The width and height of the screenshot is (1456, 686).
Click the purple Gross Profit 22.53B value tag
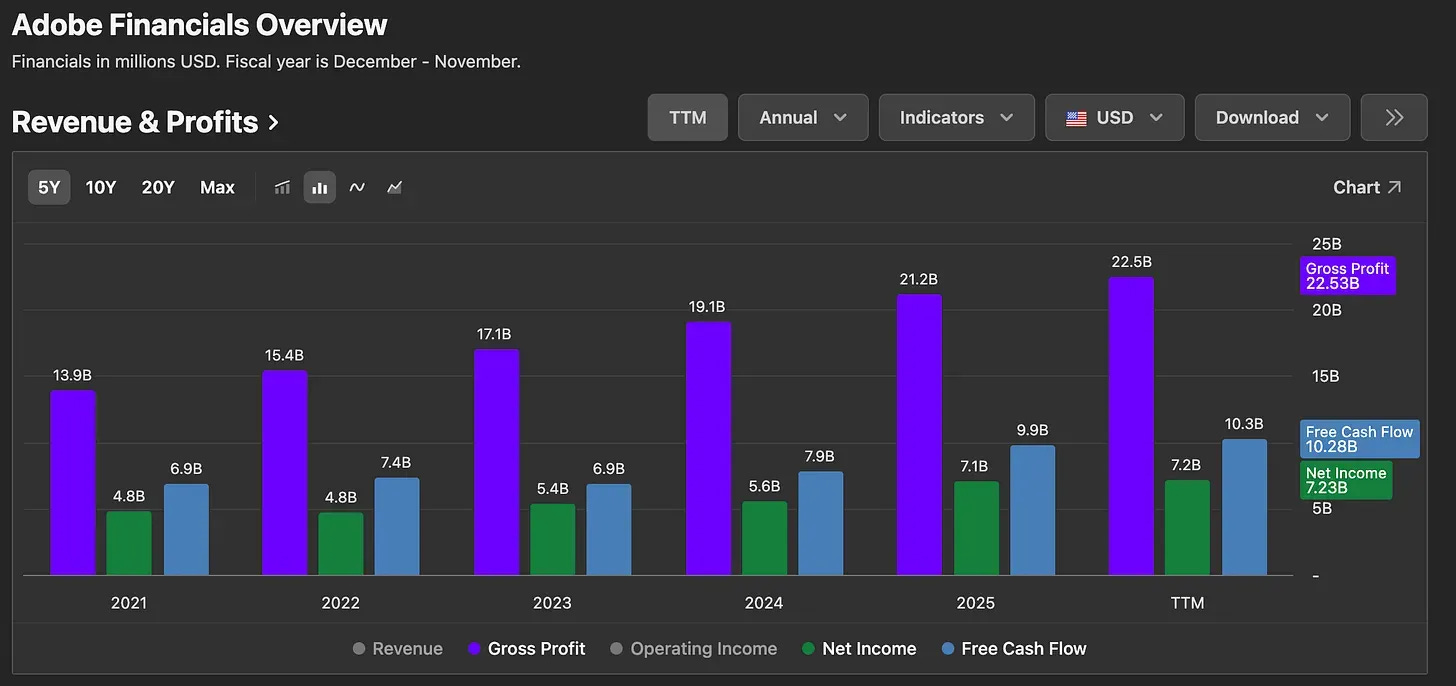[x=1348, y=276]
